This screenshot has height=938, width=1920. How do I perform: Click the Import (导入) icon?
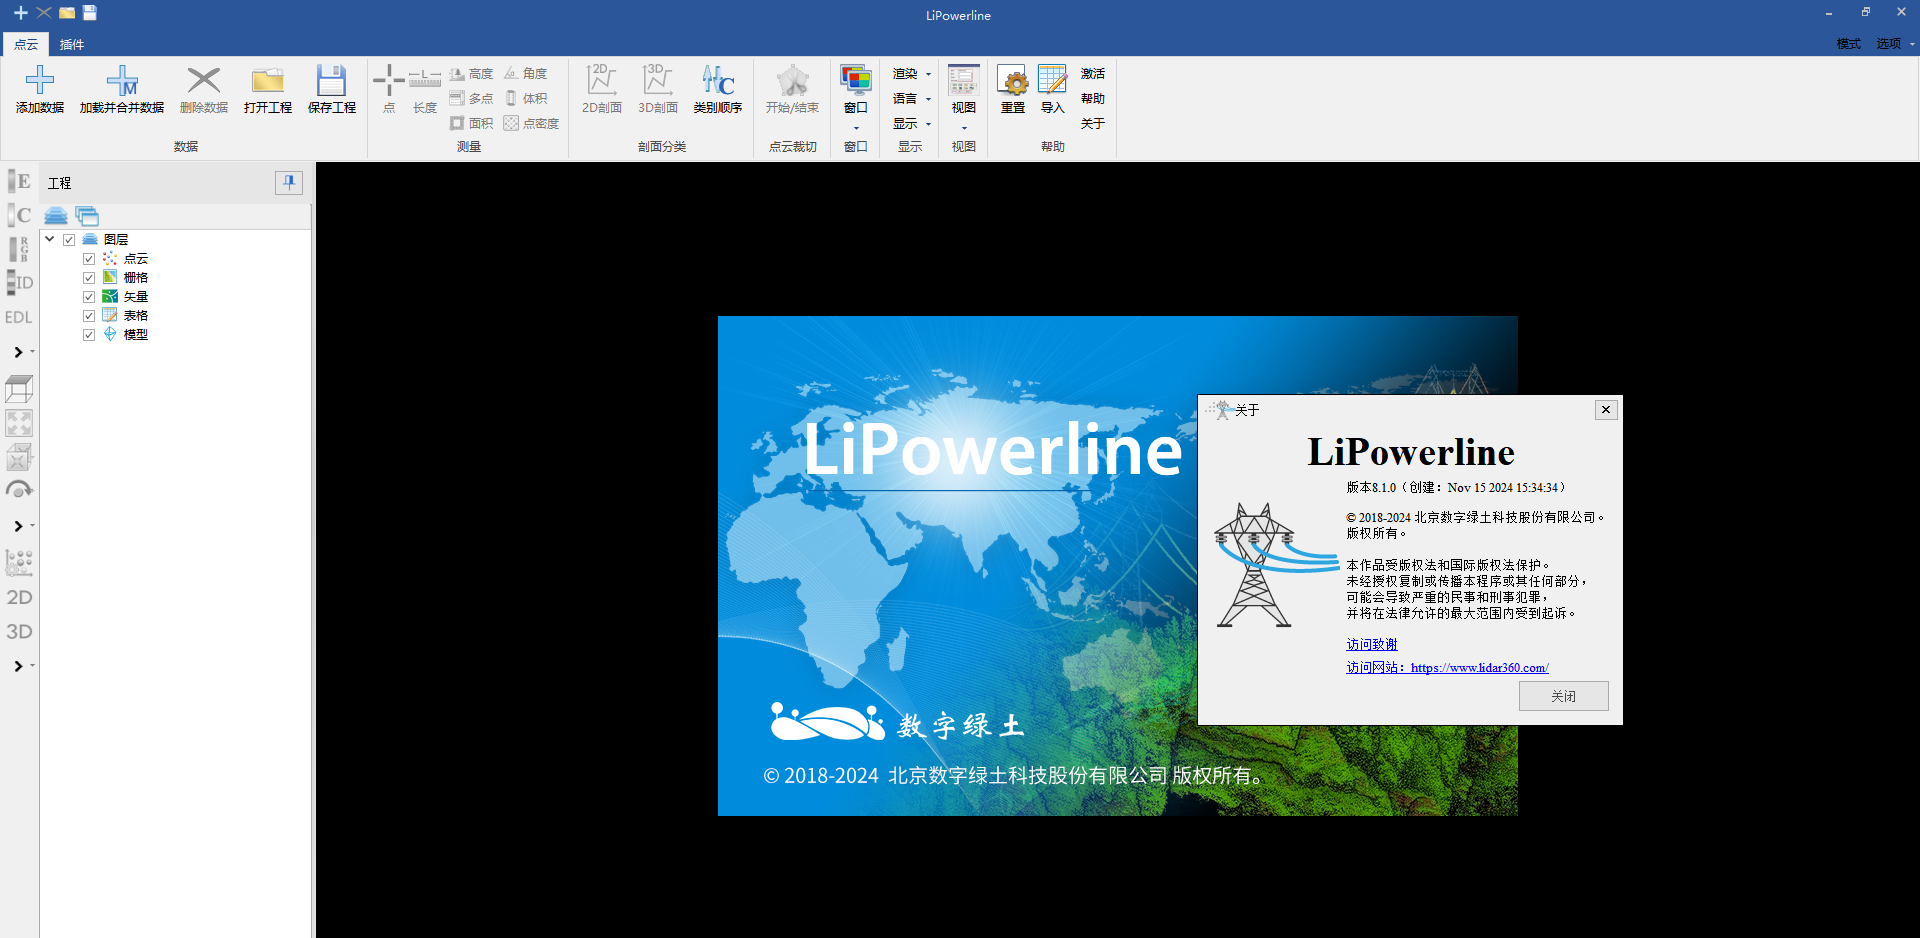(1052, 82)
